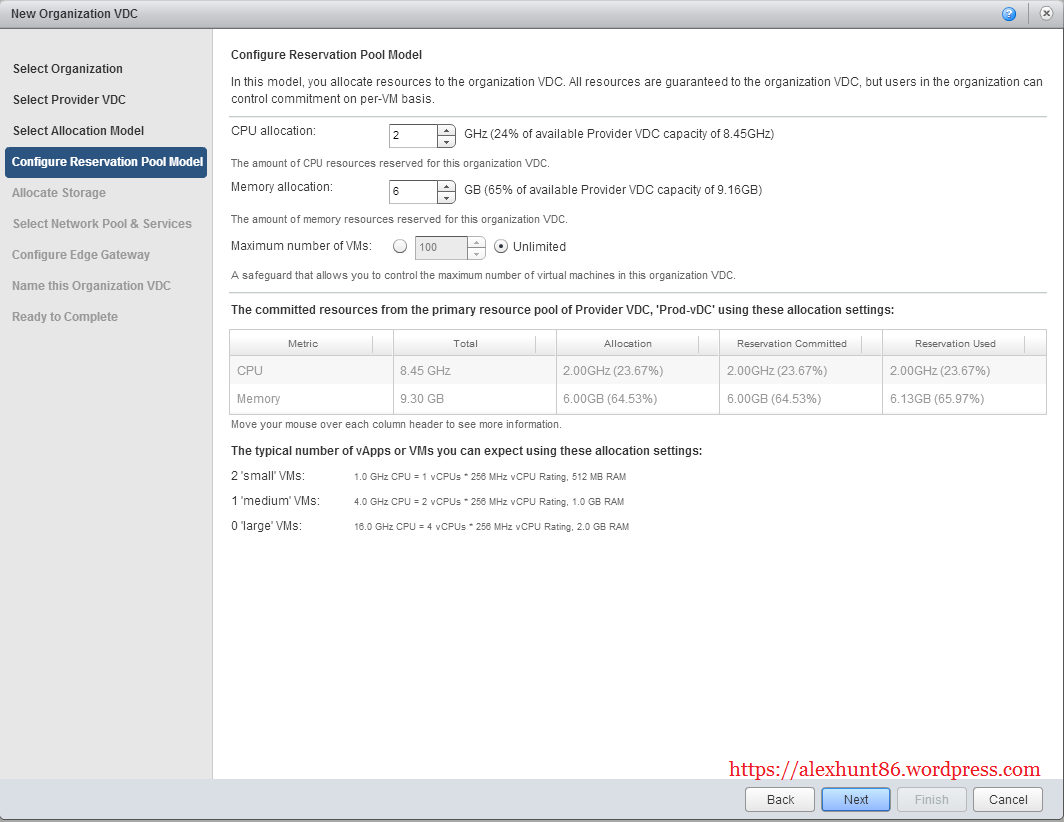The height and width of the screenshot is (822, 1064).
Task: Go to Select Organization step
Action: click(x=68, y=69)
